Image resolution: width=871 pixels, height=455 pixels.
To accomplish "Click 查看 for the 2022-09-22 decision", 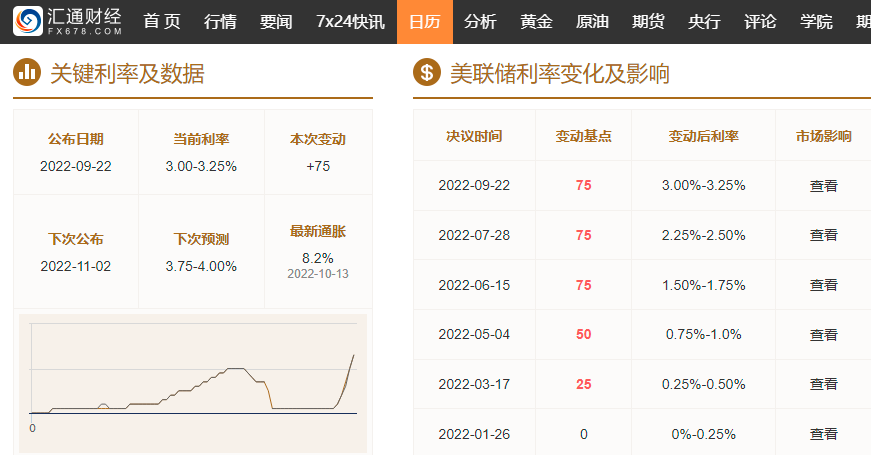I will tap(823, 185).
